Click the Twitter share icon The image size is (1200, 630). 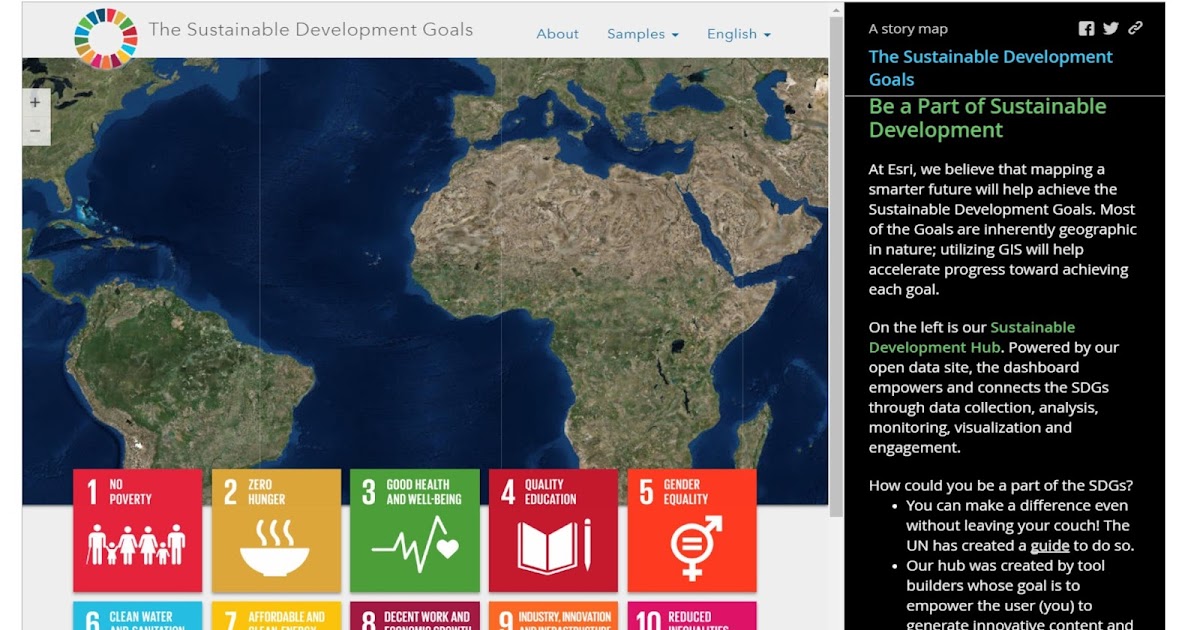point(1110,28)
